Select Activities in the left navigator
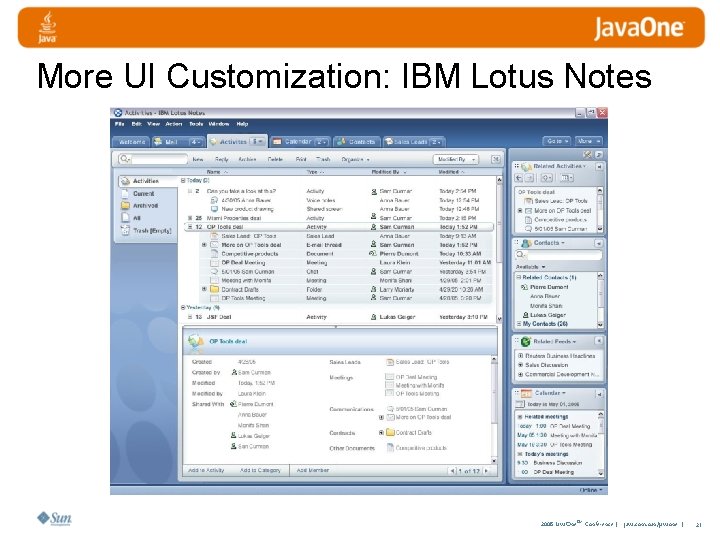720x540 pixels. pyautogui.click(x=147, y=181)
